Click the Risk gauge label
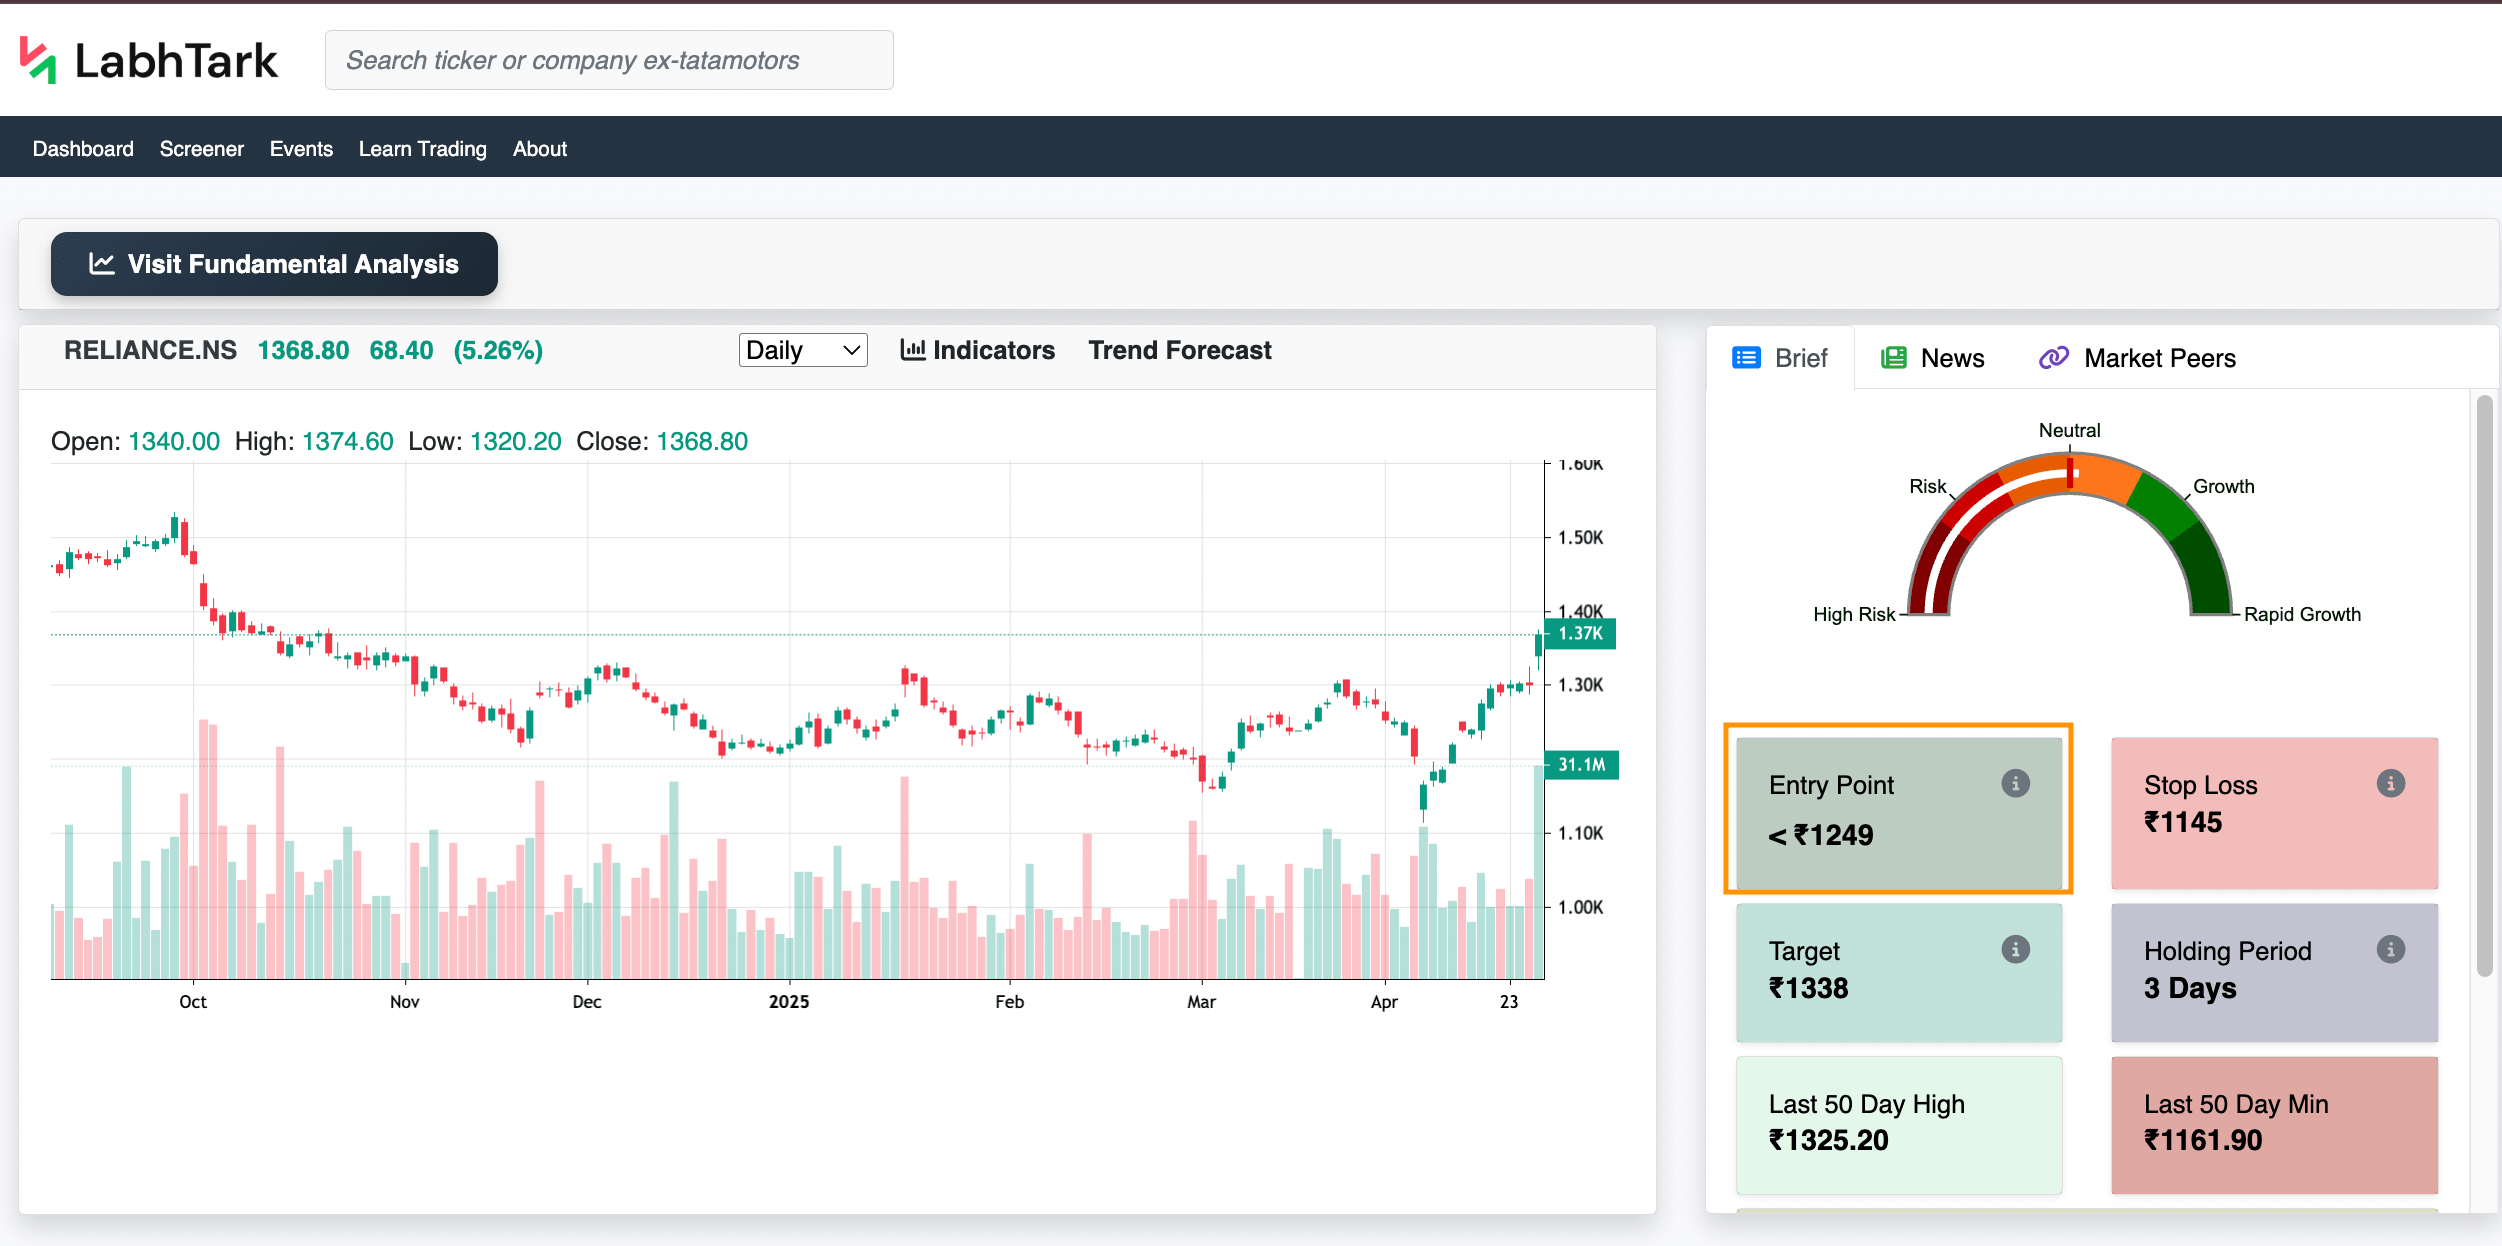 coord(1927,486)
